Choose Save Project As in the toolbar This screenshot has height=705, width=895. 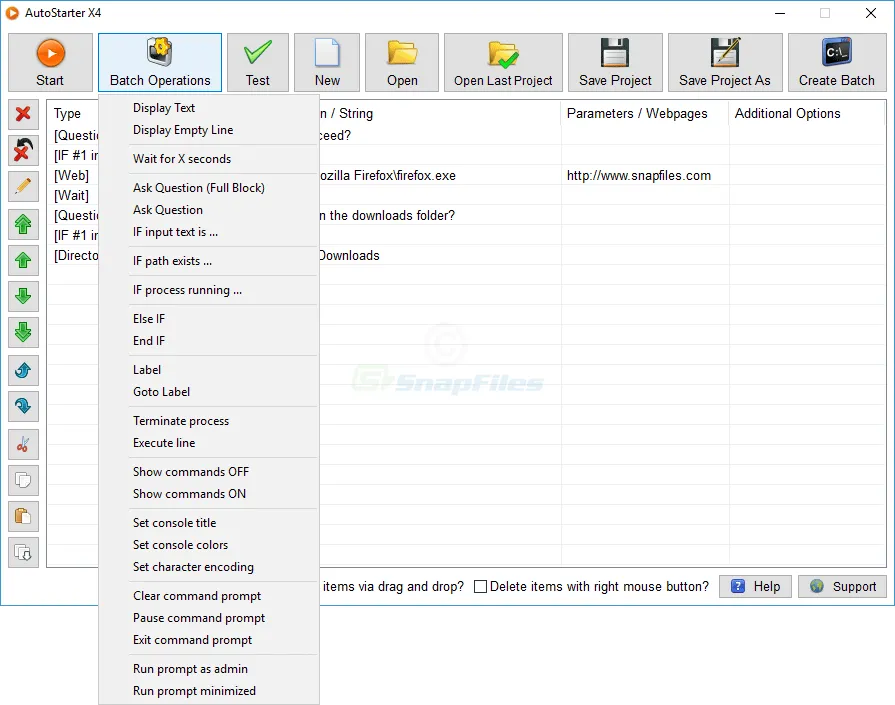(725, 62)
